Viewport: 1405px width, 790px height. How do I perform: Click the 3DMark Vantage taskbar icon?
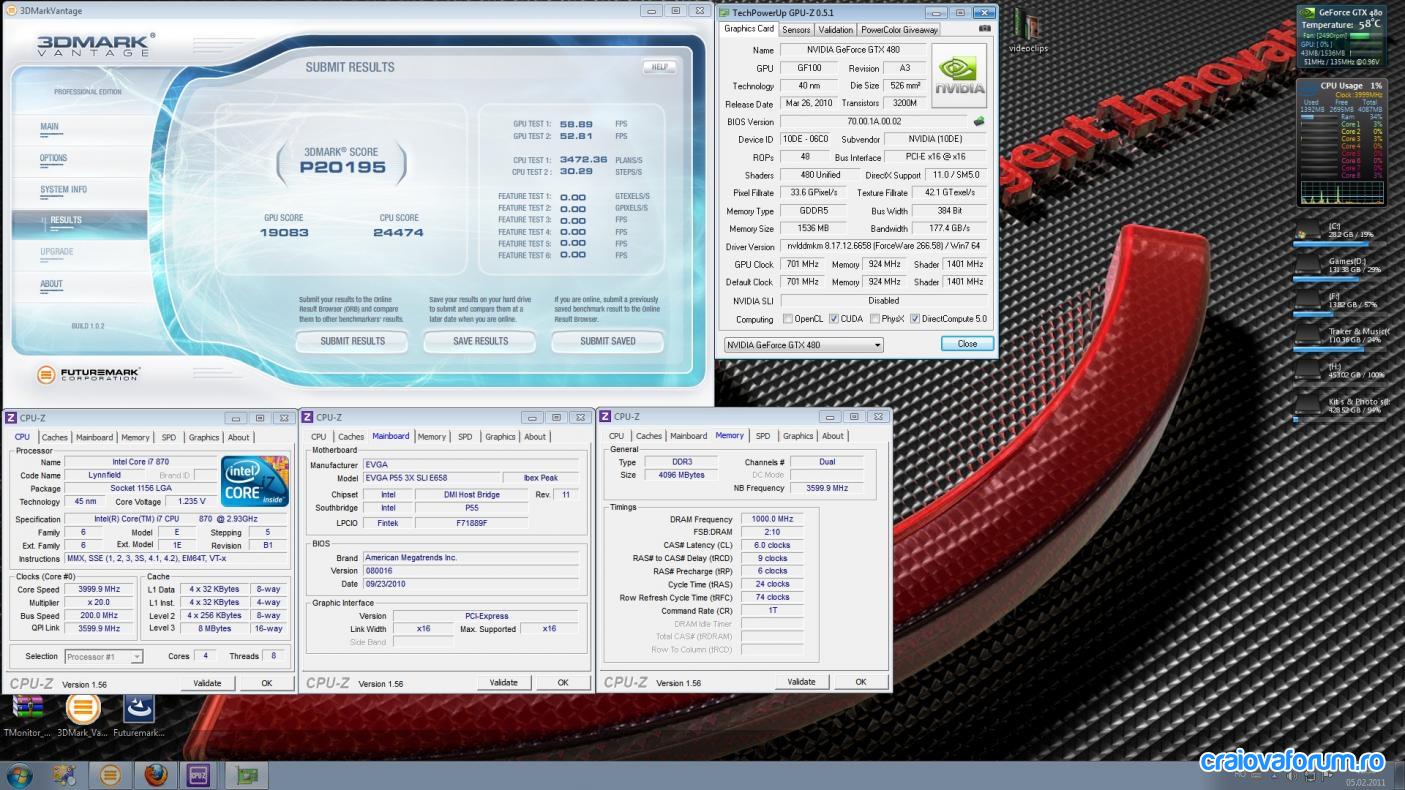(x=111, y=775)
